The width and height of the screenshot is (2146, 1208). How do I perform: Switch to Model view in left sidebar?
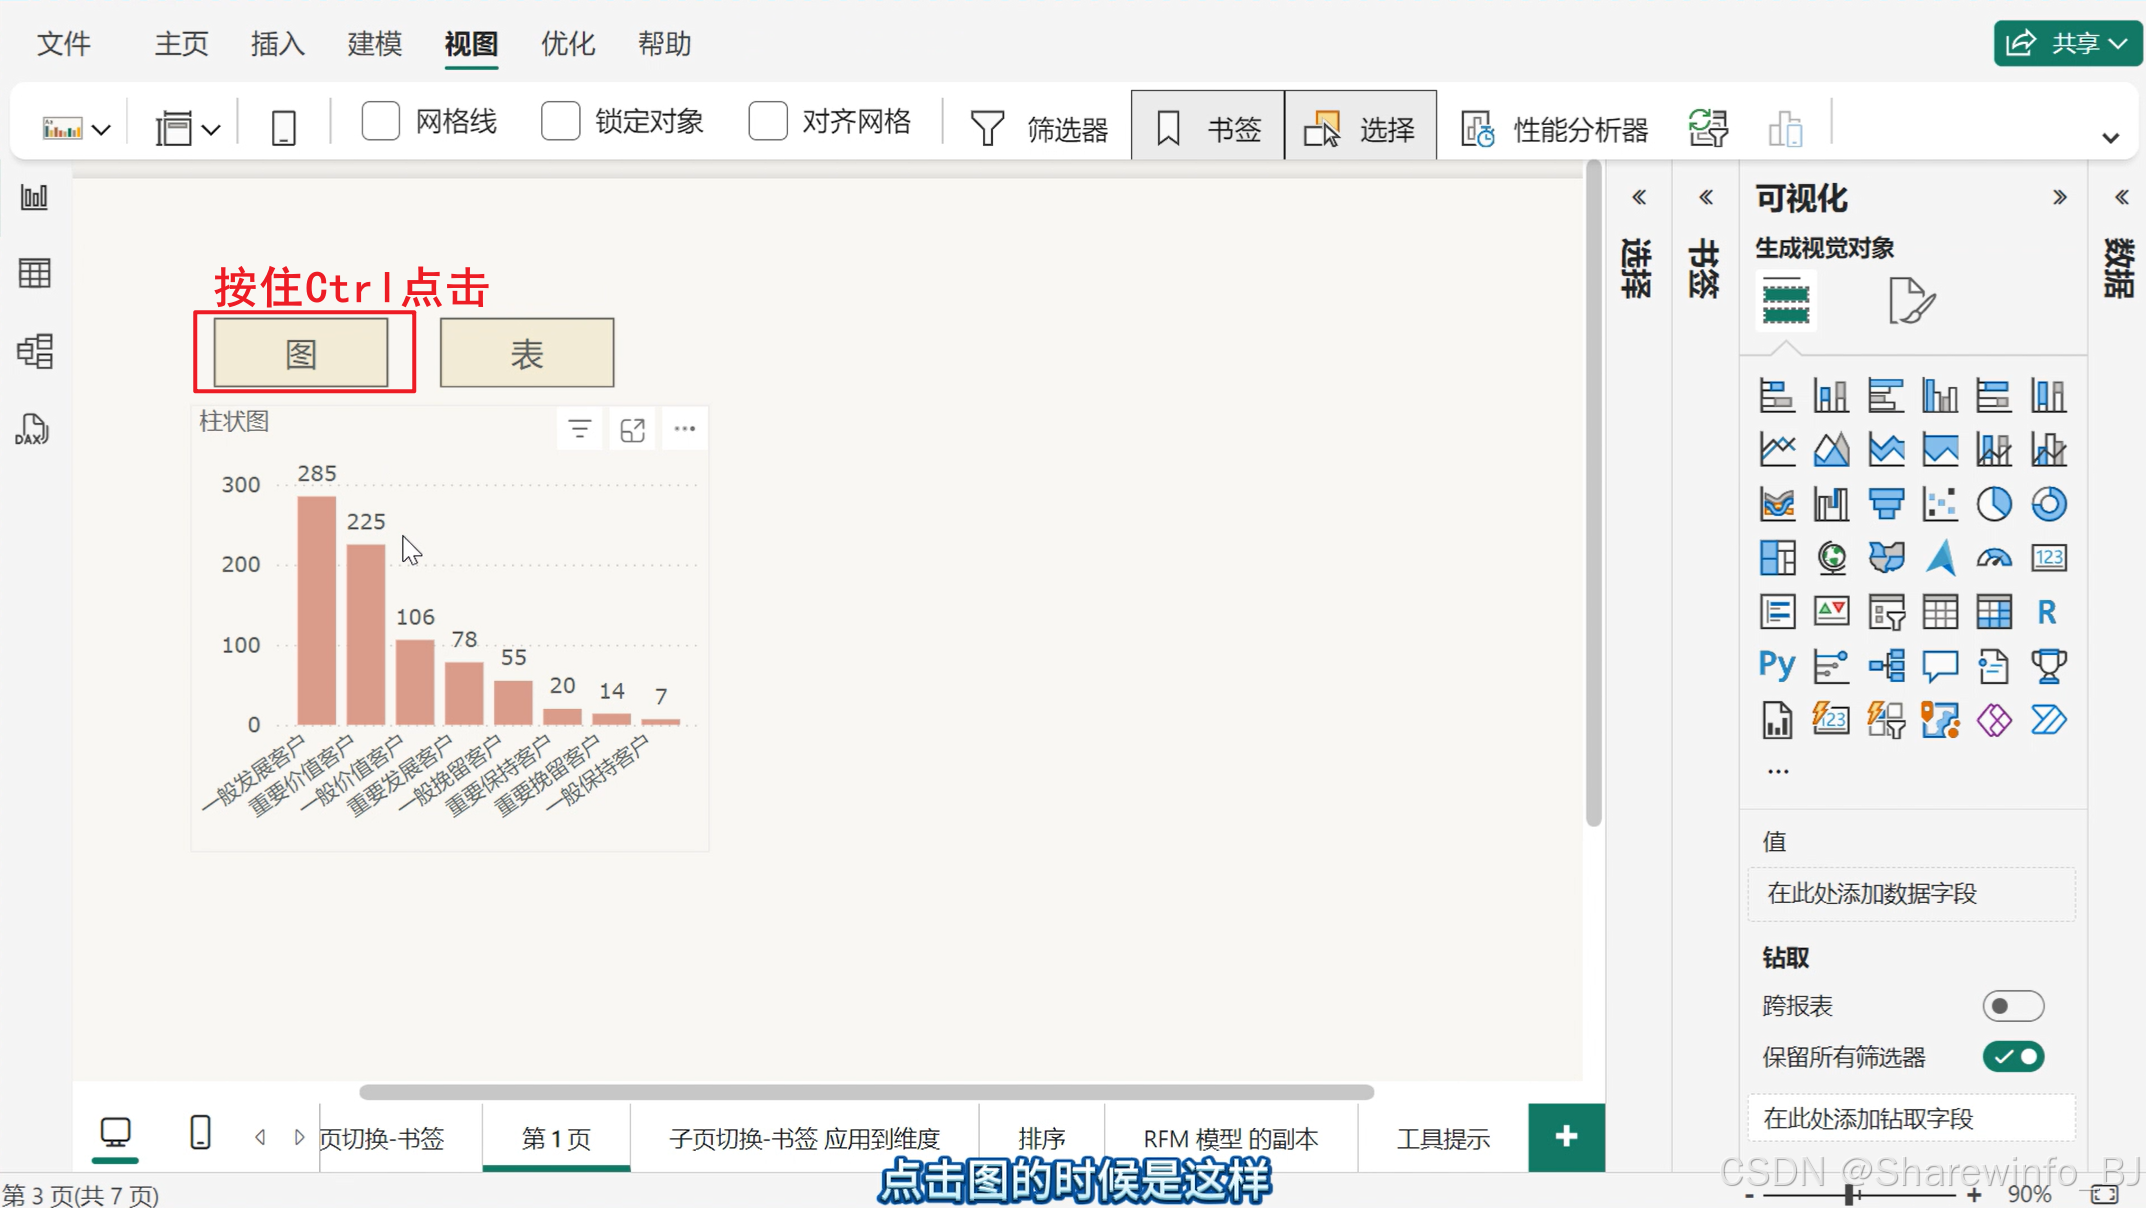pyautogui.click(x=35, y=351)
